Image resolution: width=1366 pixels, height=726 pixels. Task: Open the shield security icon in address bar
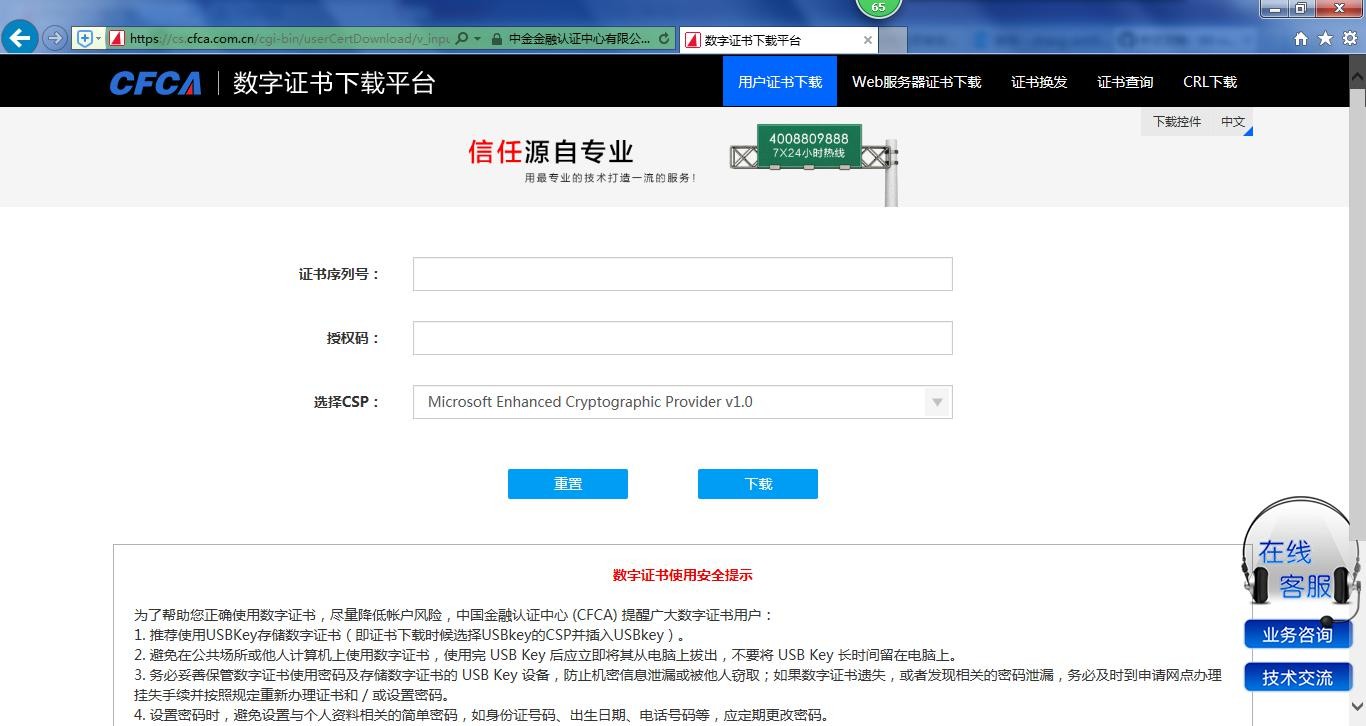point(84,39)
